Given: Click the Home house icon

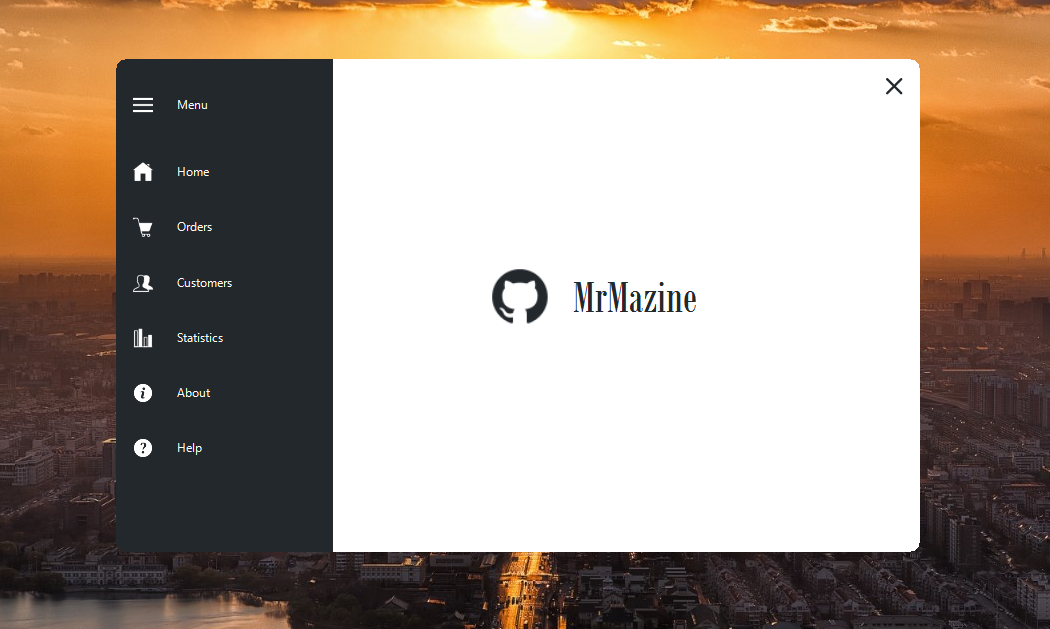Looking at the screenshot, I should click(x=143, y=171).
